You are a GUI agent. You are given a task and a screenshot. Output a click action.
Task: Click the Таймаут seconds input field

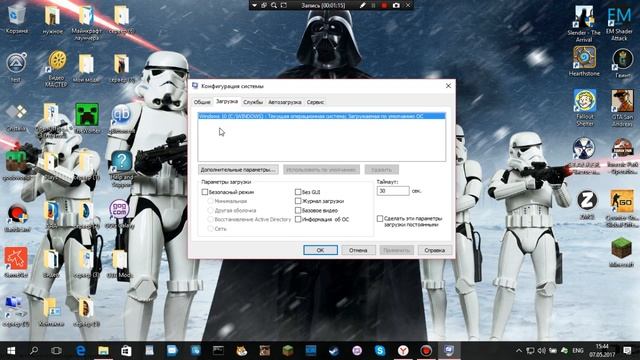point(393,191)
